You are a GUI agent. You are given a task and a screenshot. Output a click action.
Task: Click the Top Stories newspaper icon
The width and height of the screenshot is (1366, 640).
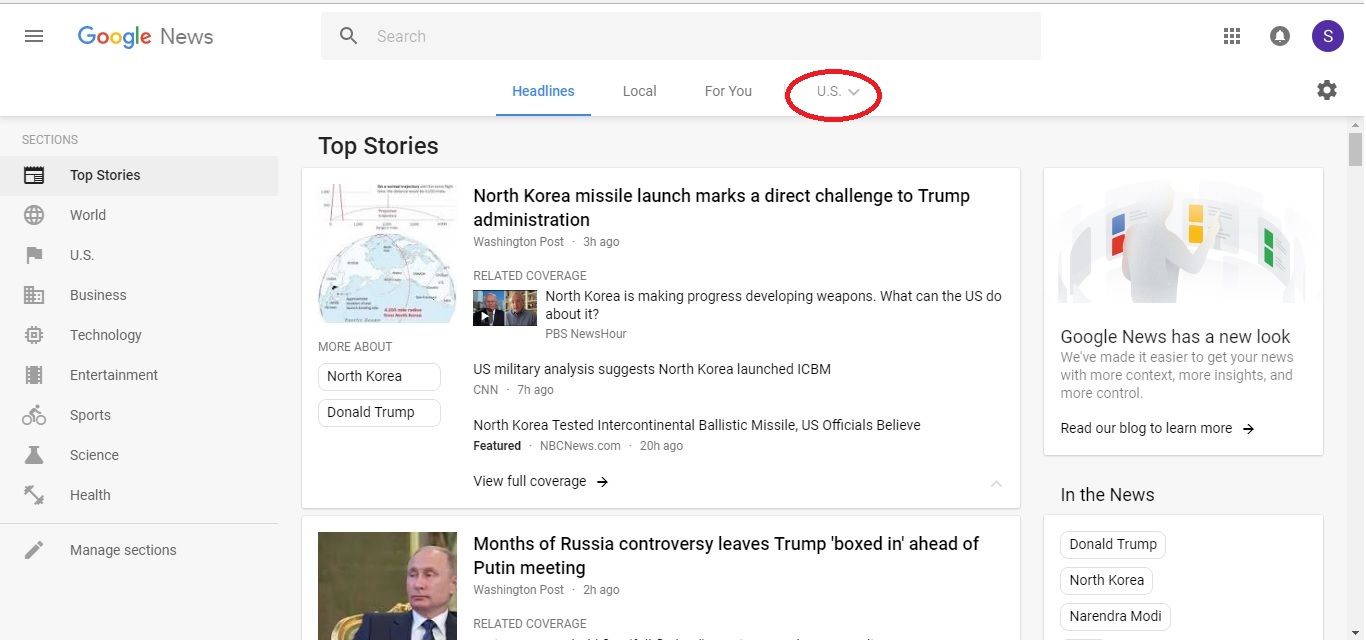click(34, 175)
